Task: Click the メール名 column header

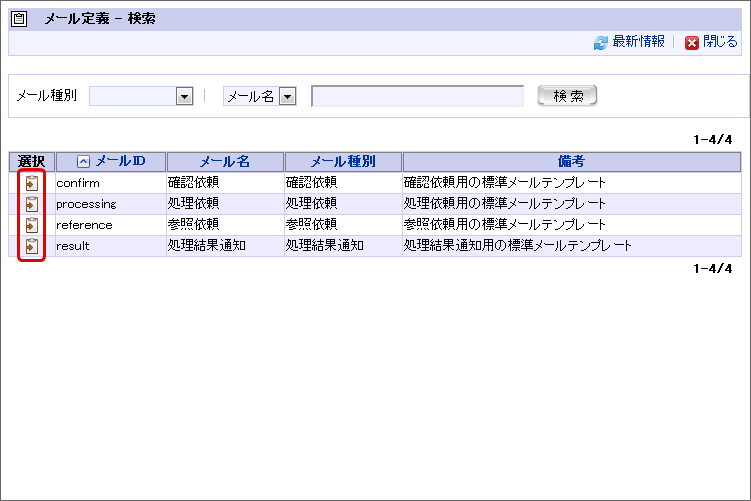Action: [x=225, y=161]
